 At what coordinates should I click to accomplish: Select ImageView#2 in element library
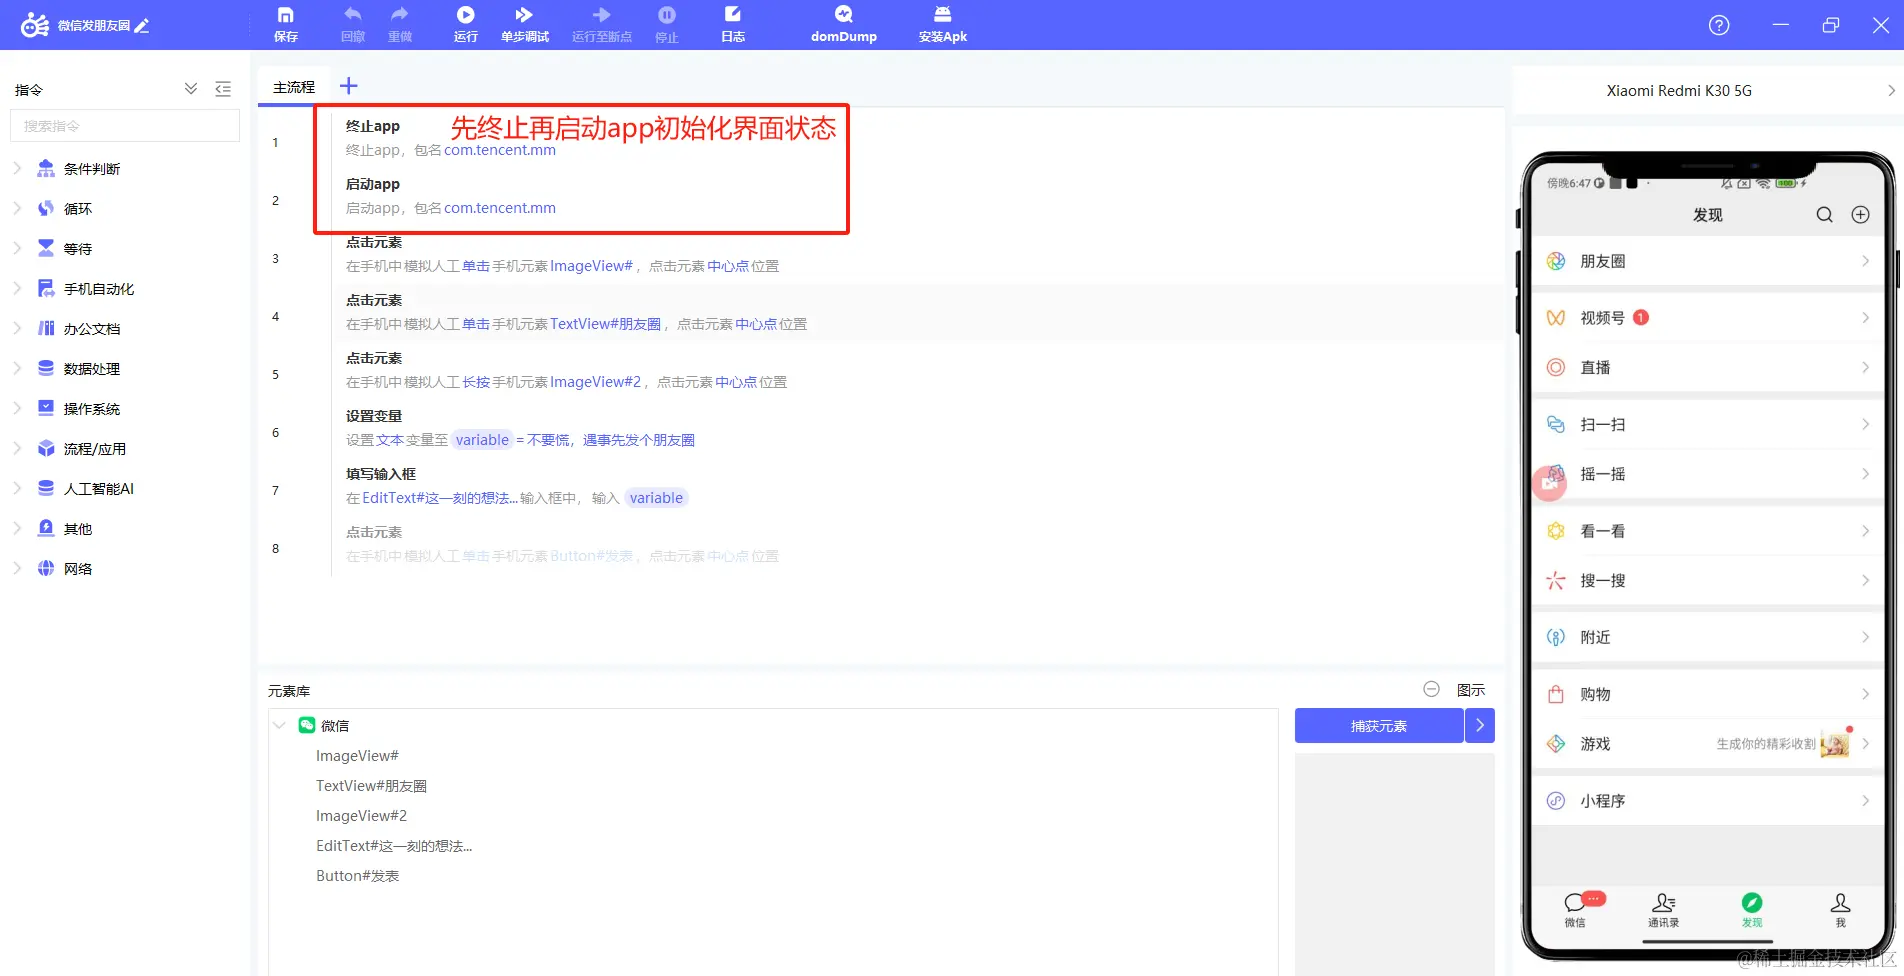[x=361, y=816]
